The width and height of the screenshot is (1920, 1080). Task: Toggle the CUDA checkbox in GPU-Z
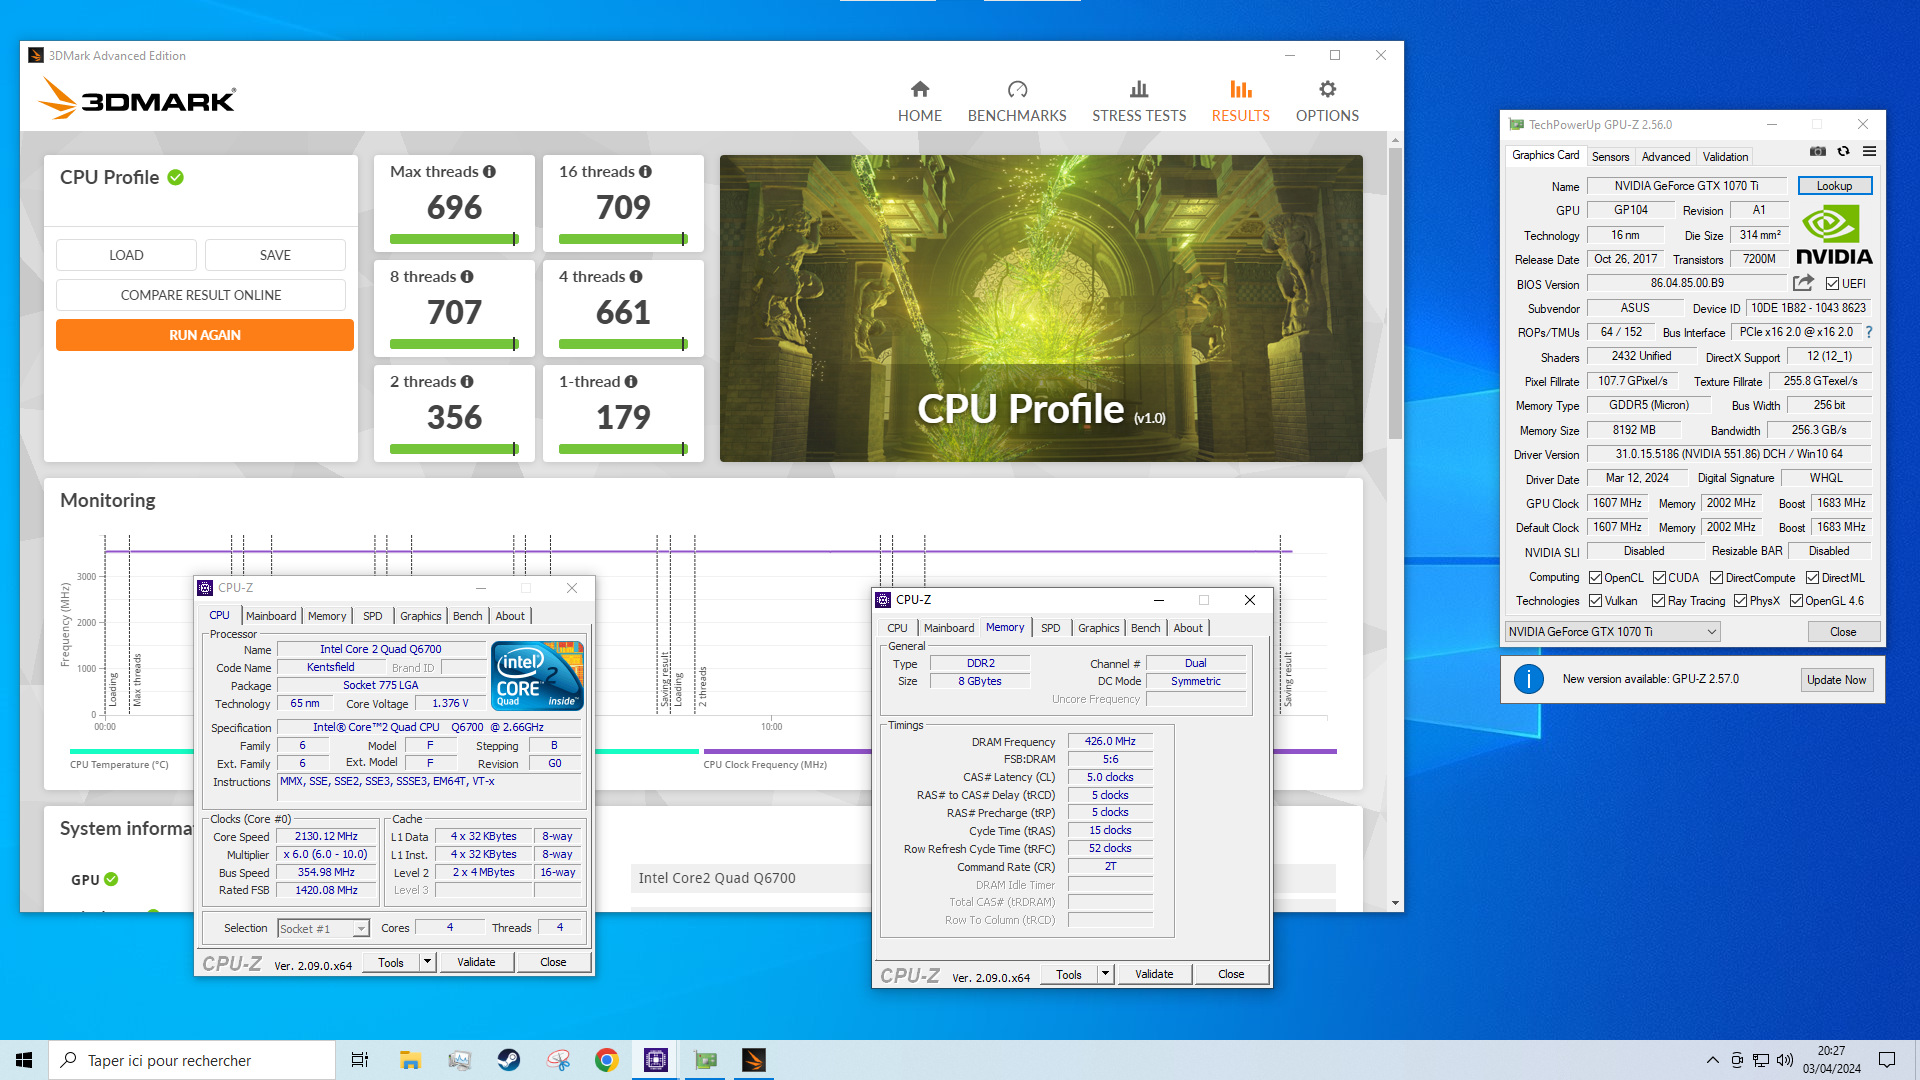coord(1660,578)
